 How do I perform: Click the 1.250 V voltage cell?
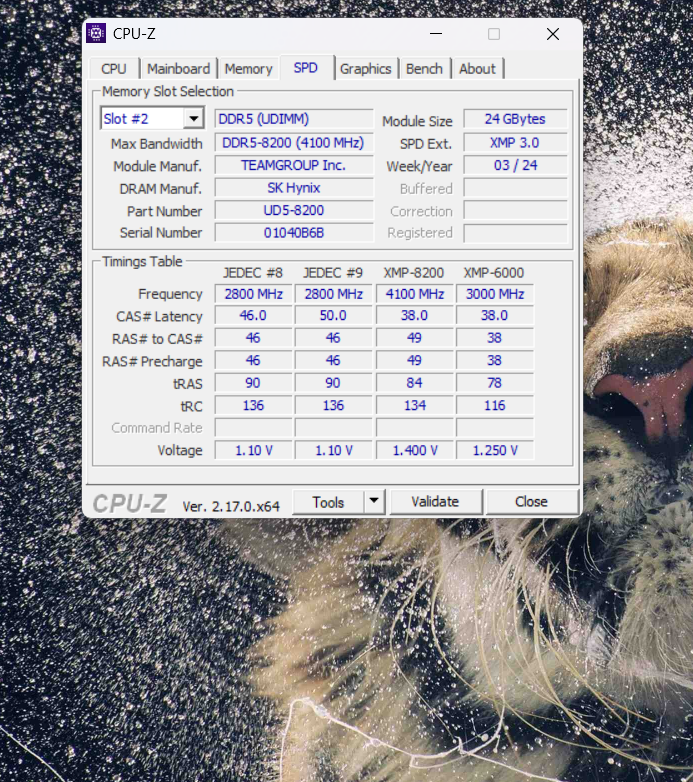coord(495,450)
